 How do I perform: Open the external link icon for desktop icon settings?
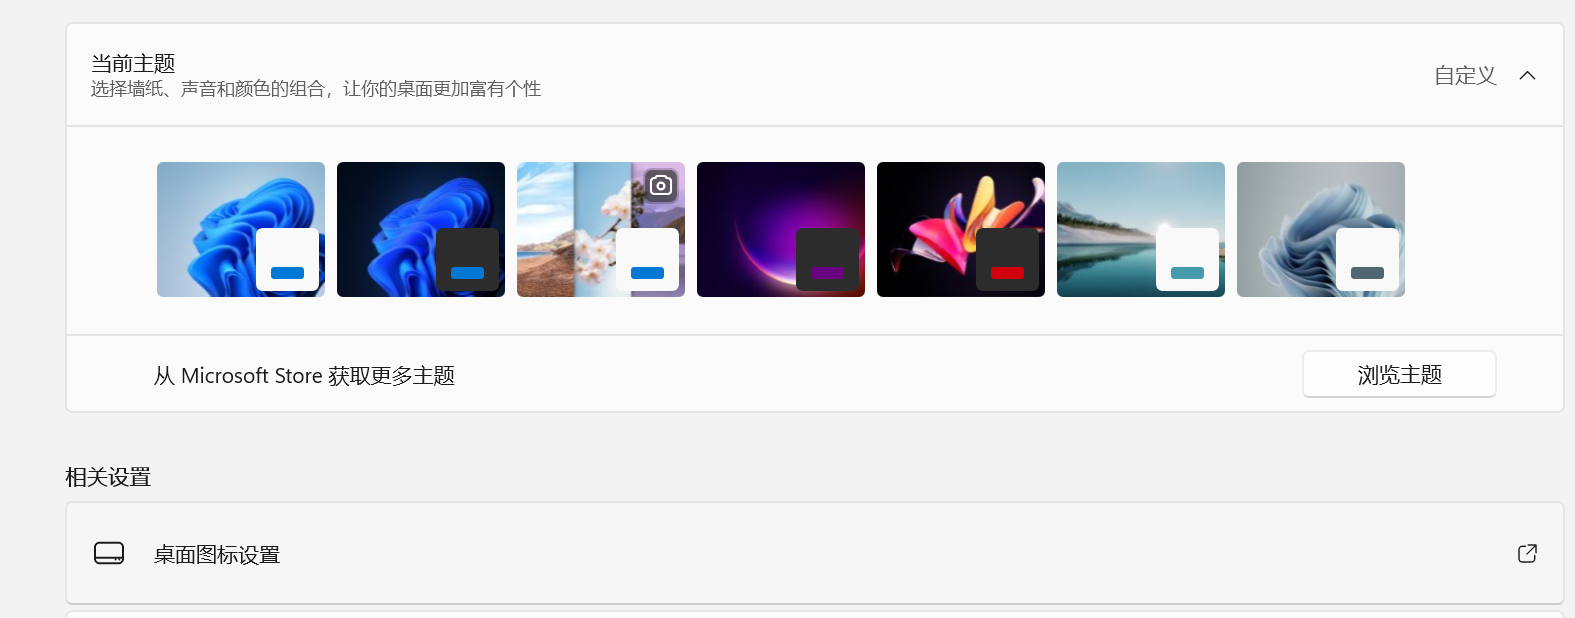click(1527, 553)
